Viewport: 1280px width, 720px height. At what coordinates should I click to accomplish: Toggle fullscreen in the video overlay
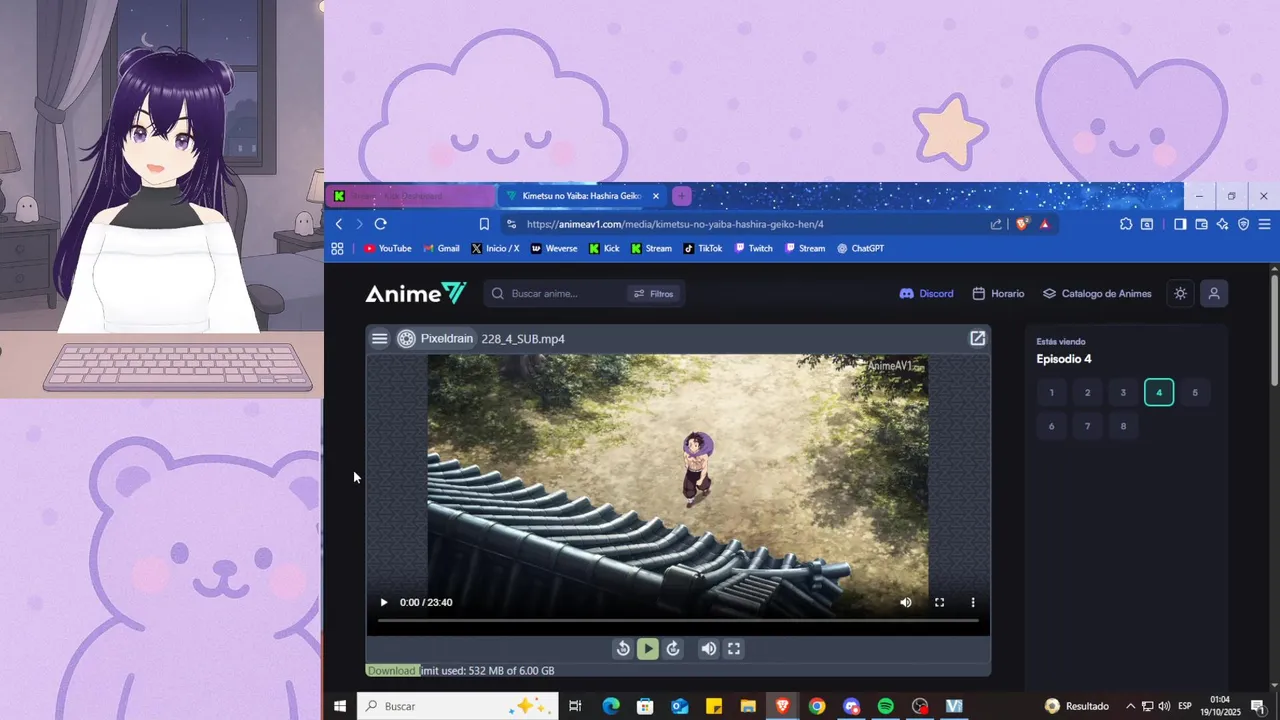coord(939,603)
